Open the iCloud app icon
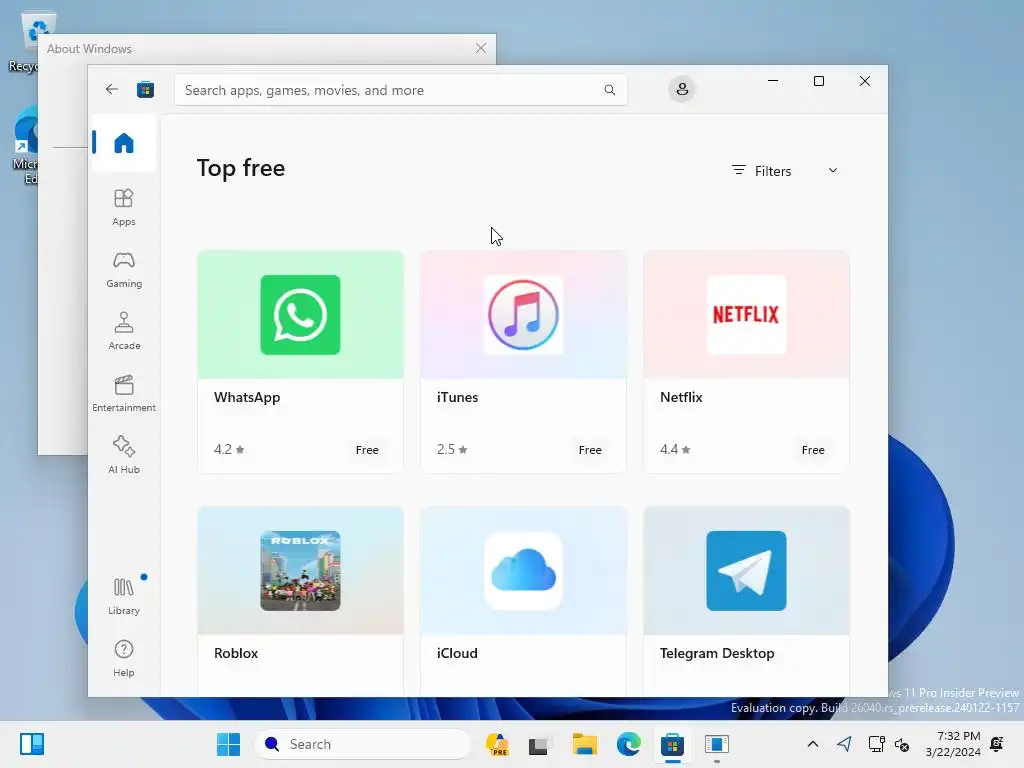Viewport: 1024px width, 768px height. [523, 571]
